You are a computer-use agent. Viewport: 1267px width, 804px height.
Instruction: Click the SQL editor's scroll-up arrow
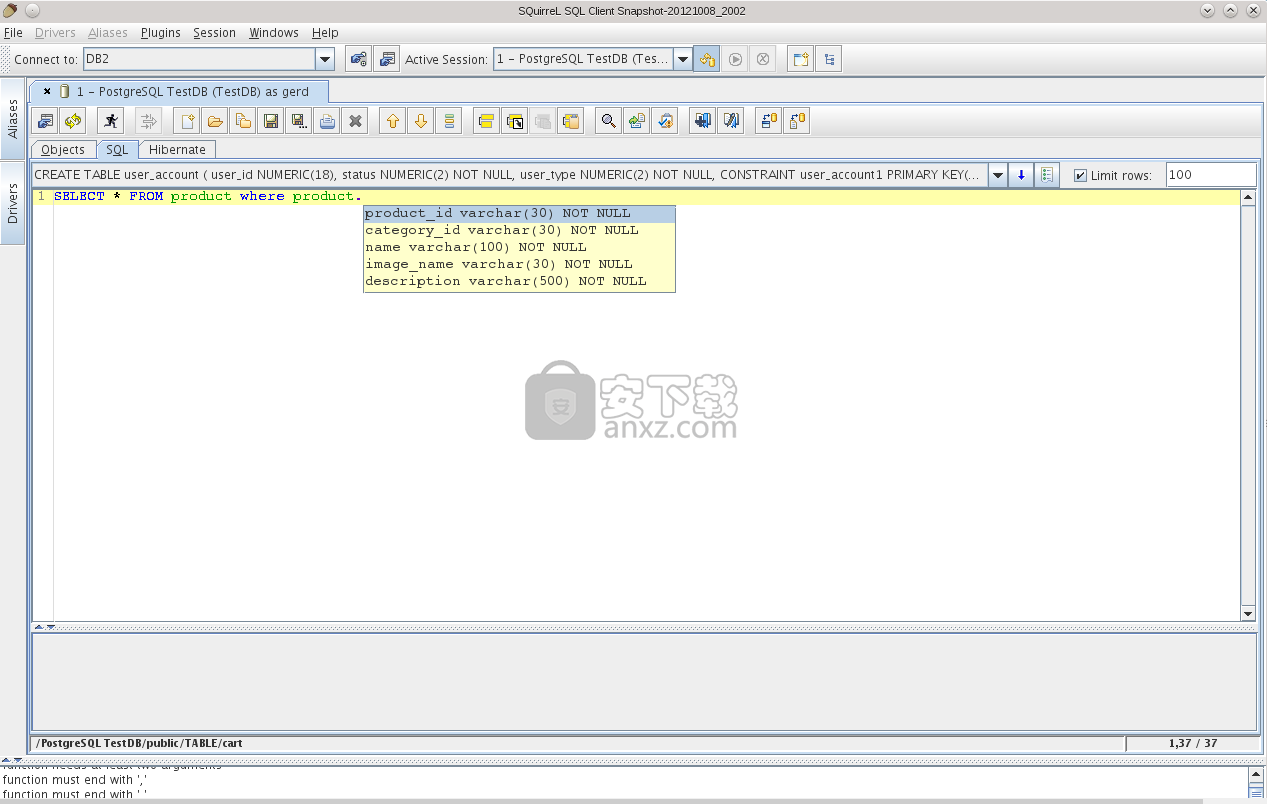[x=1248, y=197]
